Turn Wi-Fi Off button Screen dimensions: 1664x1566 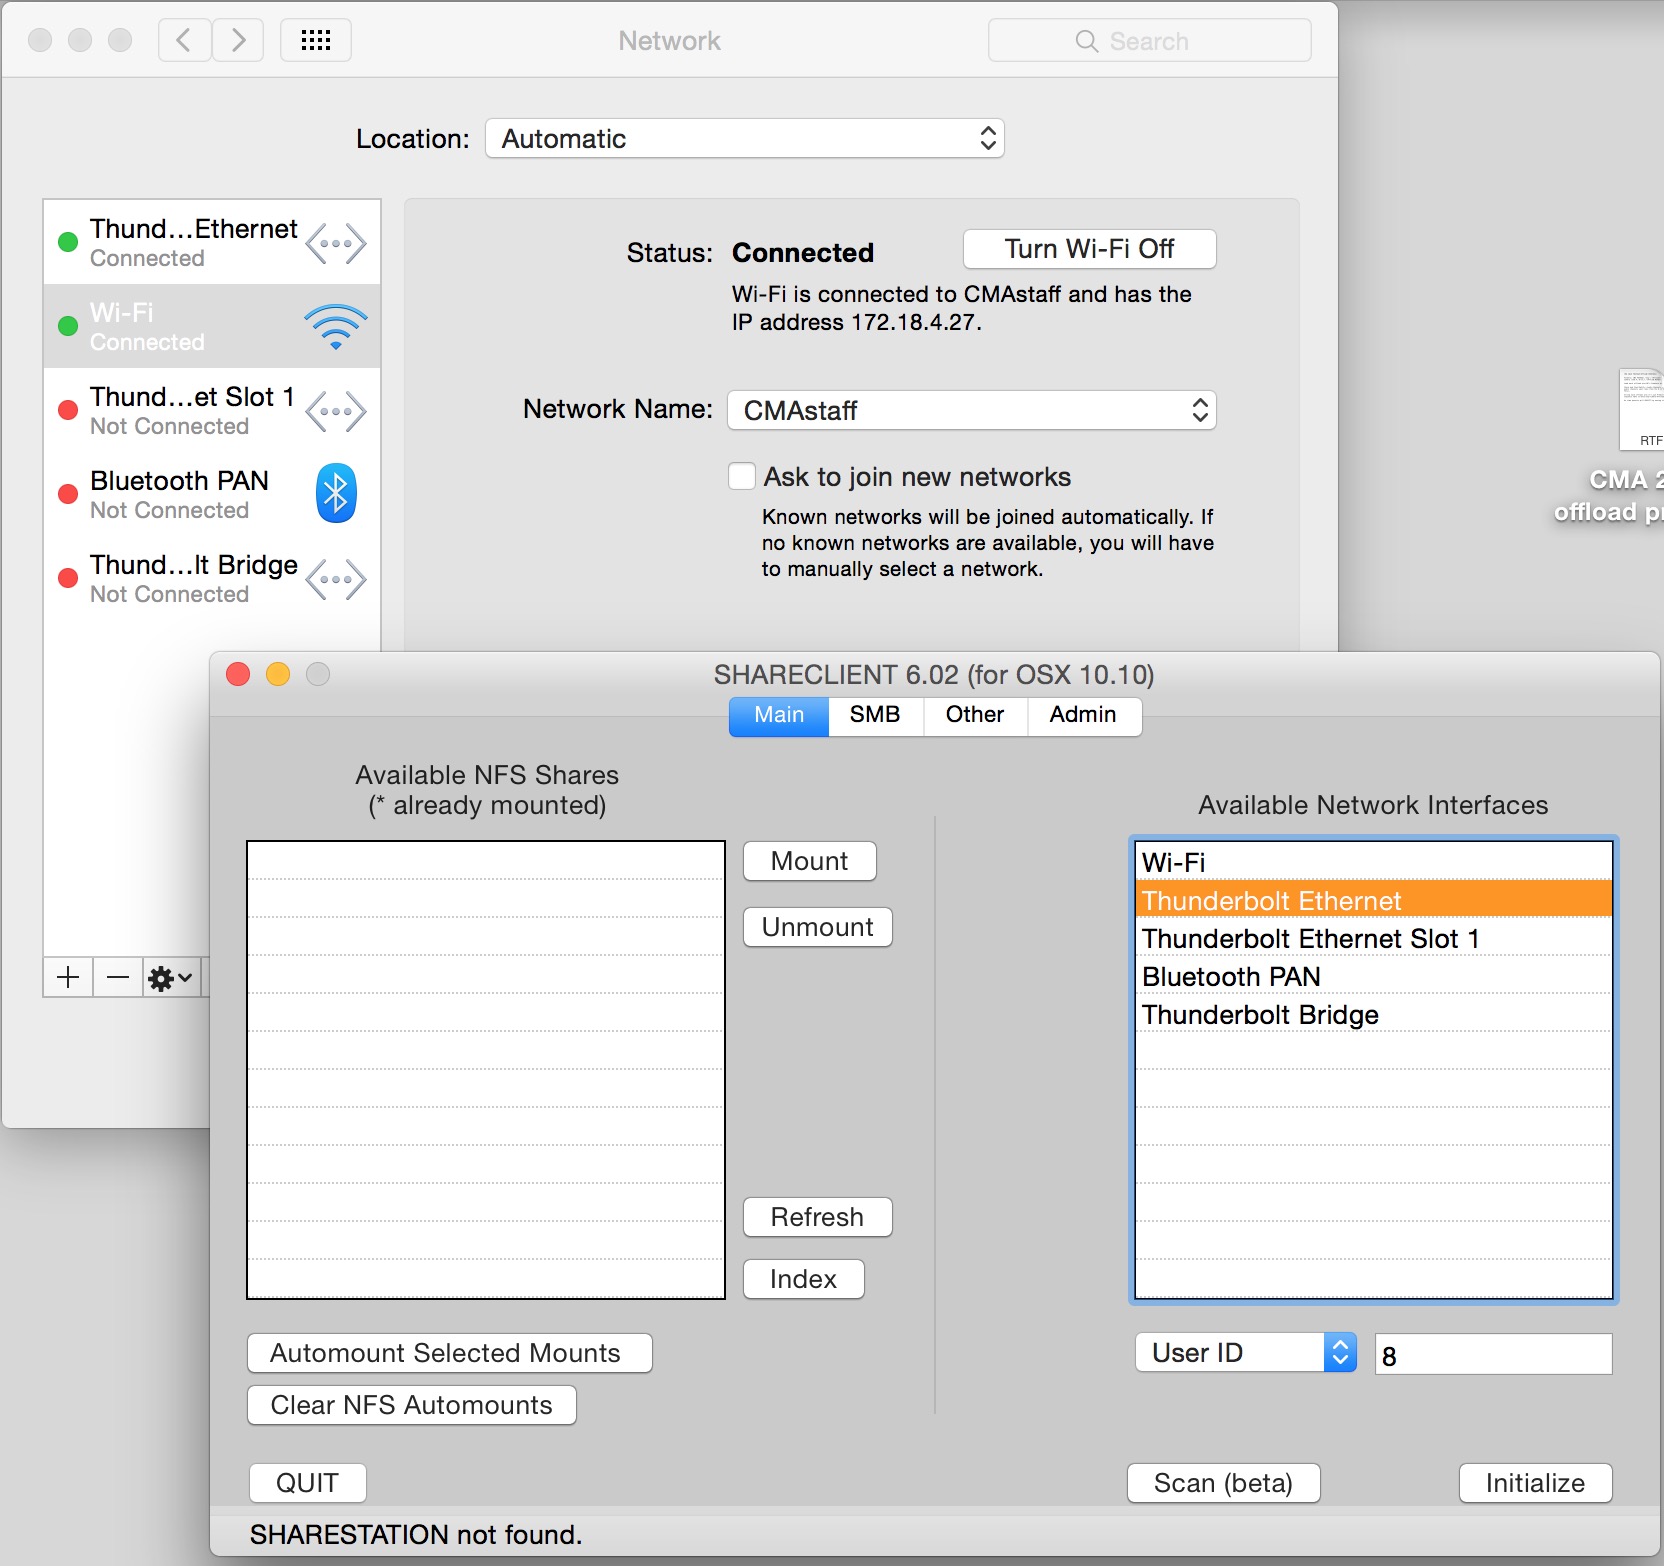(1089, 249)
